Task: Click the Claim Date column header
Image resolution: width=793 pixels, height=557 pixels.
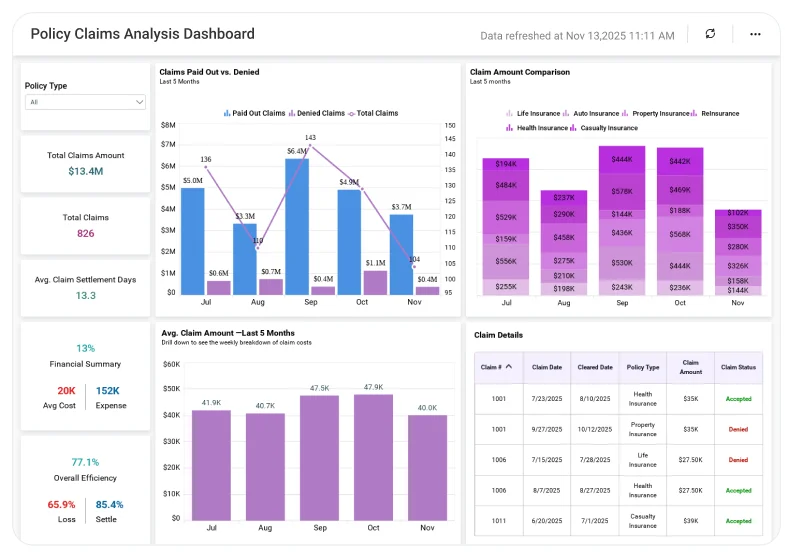Action: pos(547,367)
